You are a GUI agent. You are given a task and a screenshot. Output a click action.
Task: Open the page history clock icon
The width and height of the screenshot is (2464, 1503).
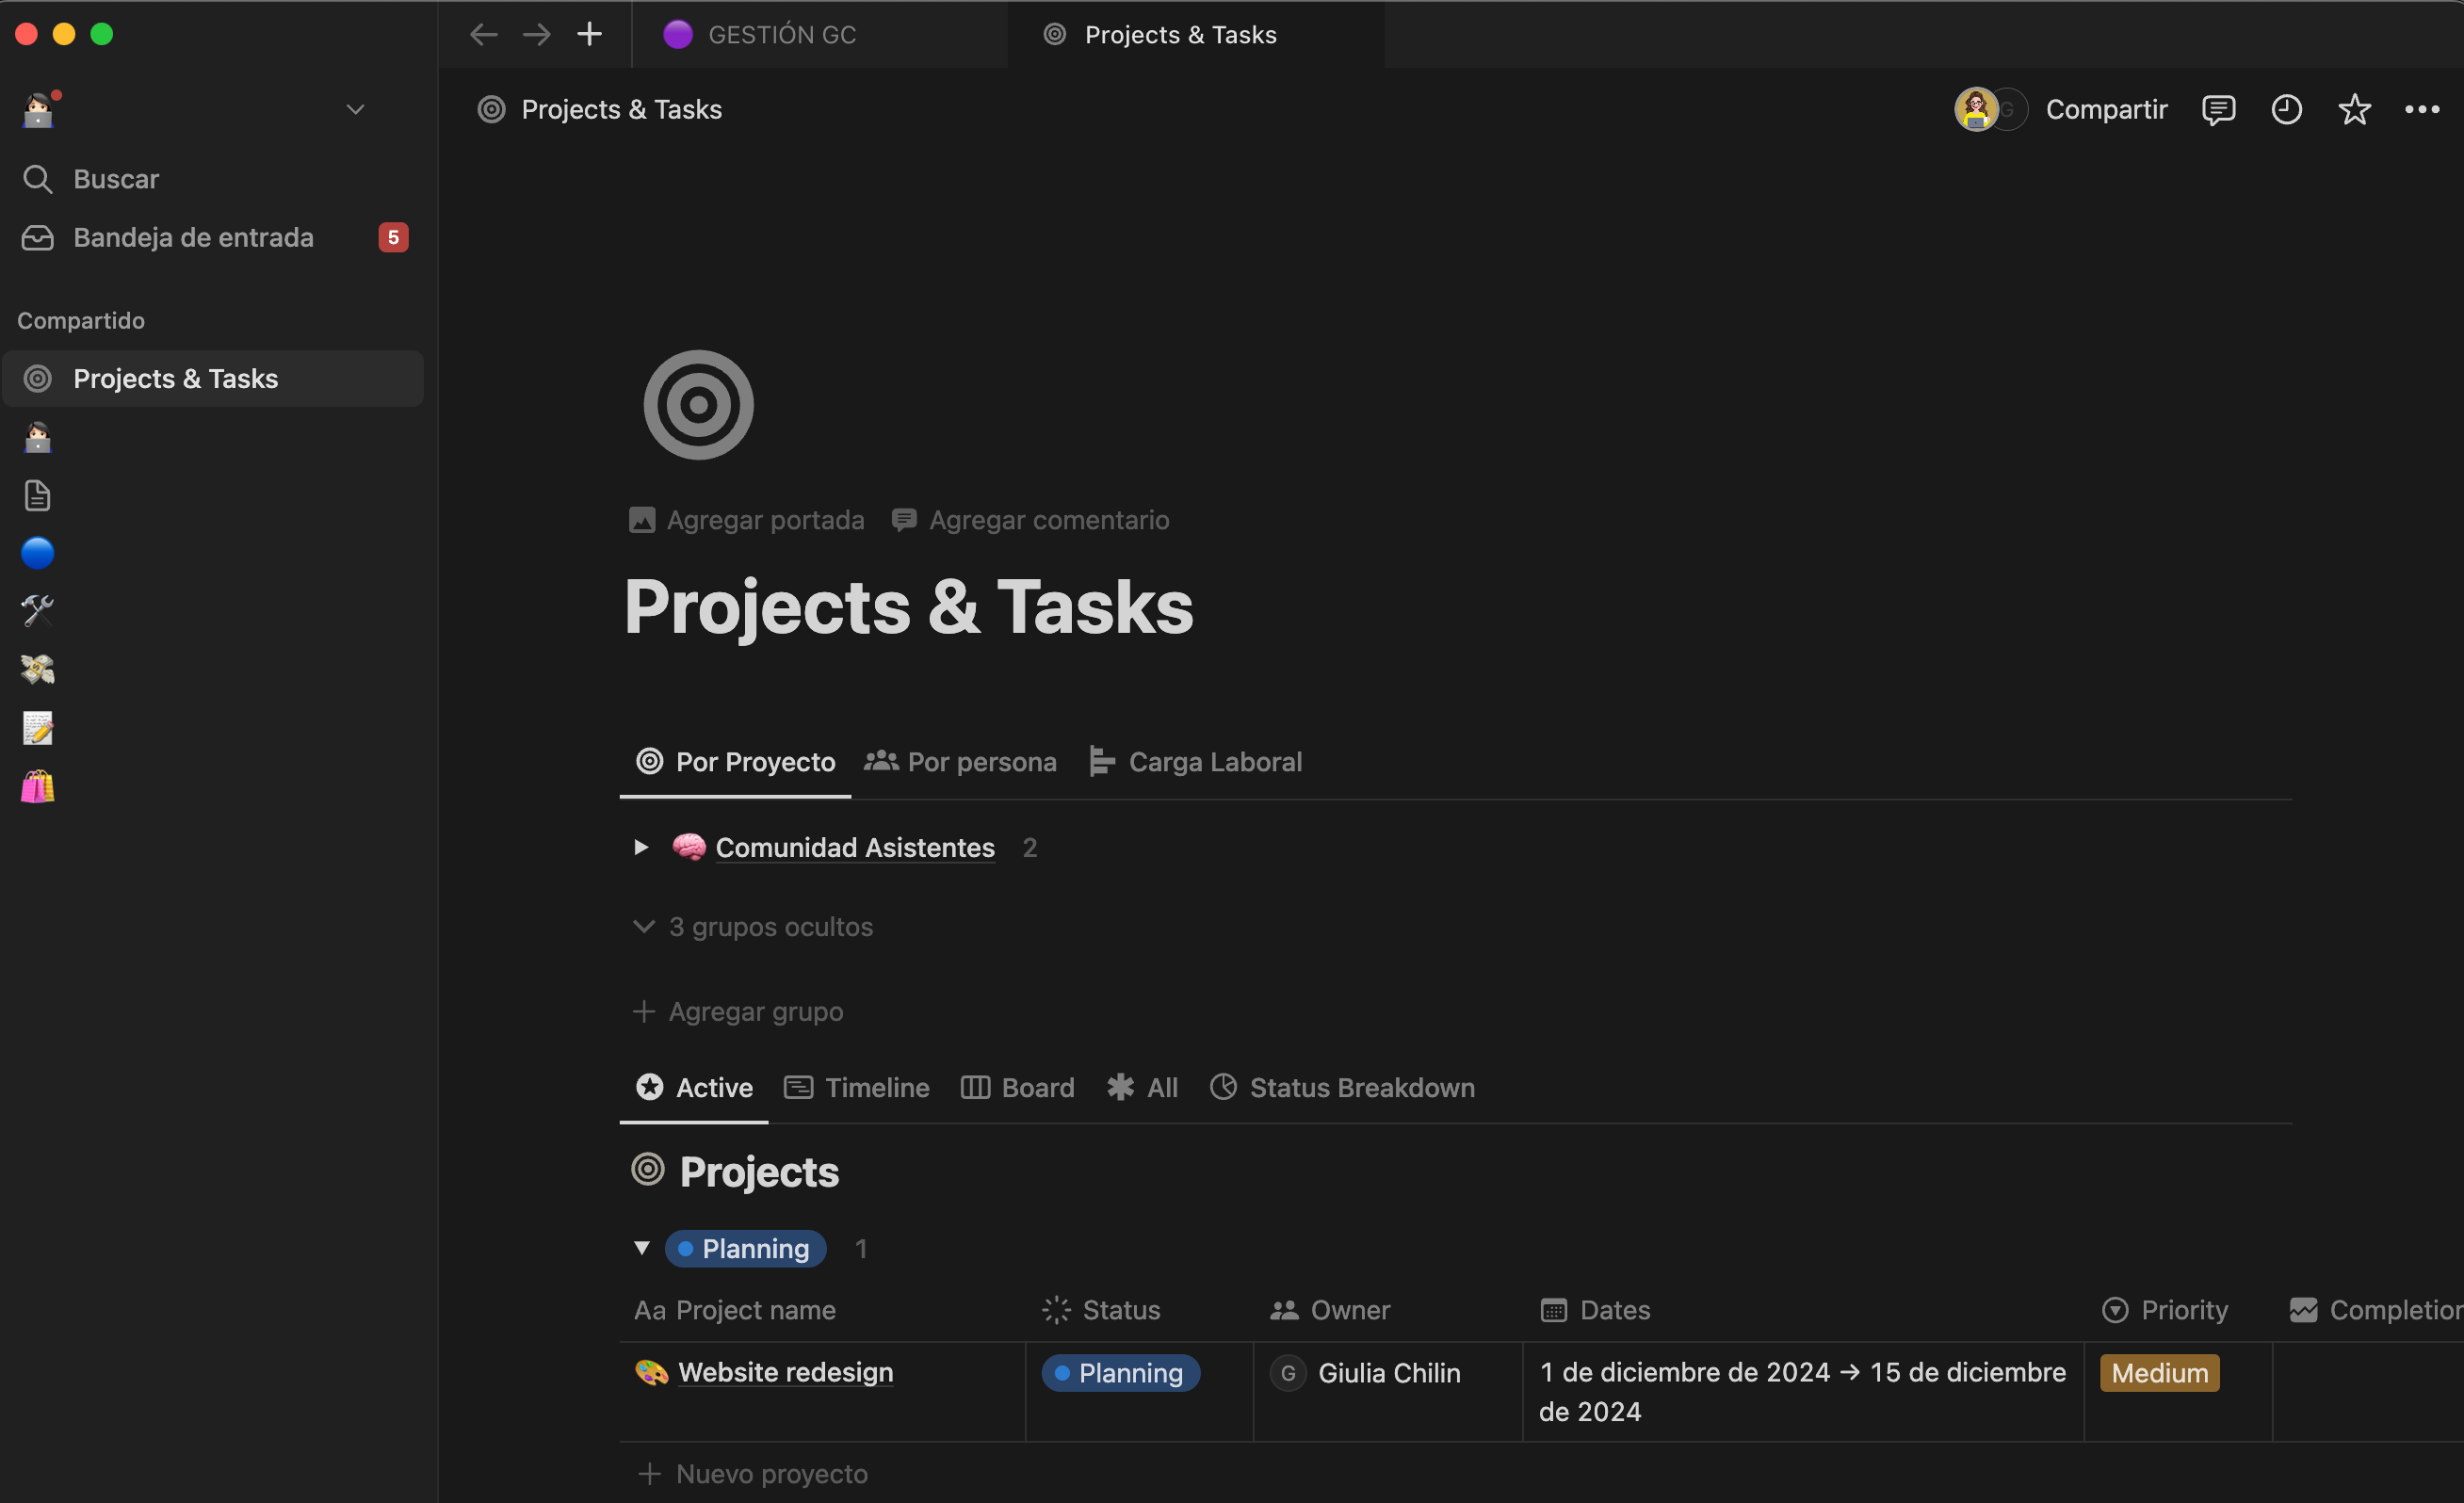(2287, 109)
